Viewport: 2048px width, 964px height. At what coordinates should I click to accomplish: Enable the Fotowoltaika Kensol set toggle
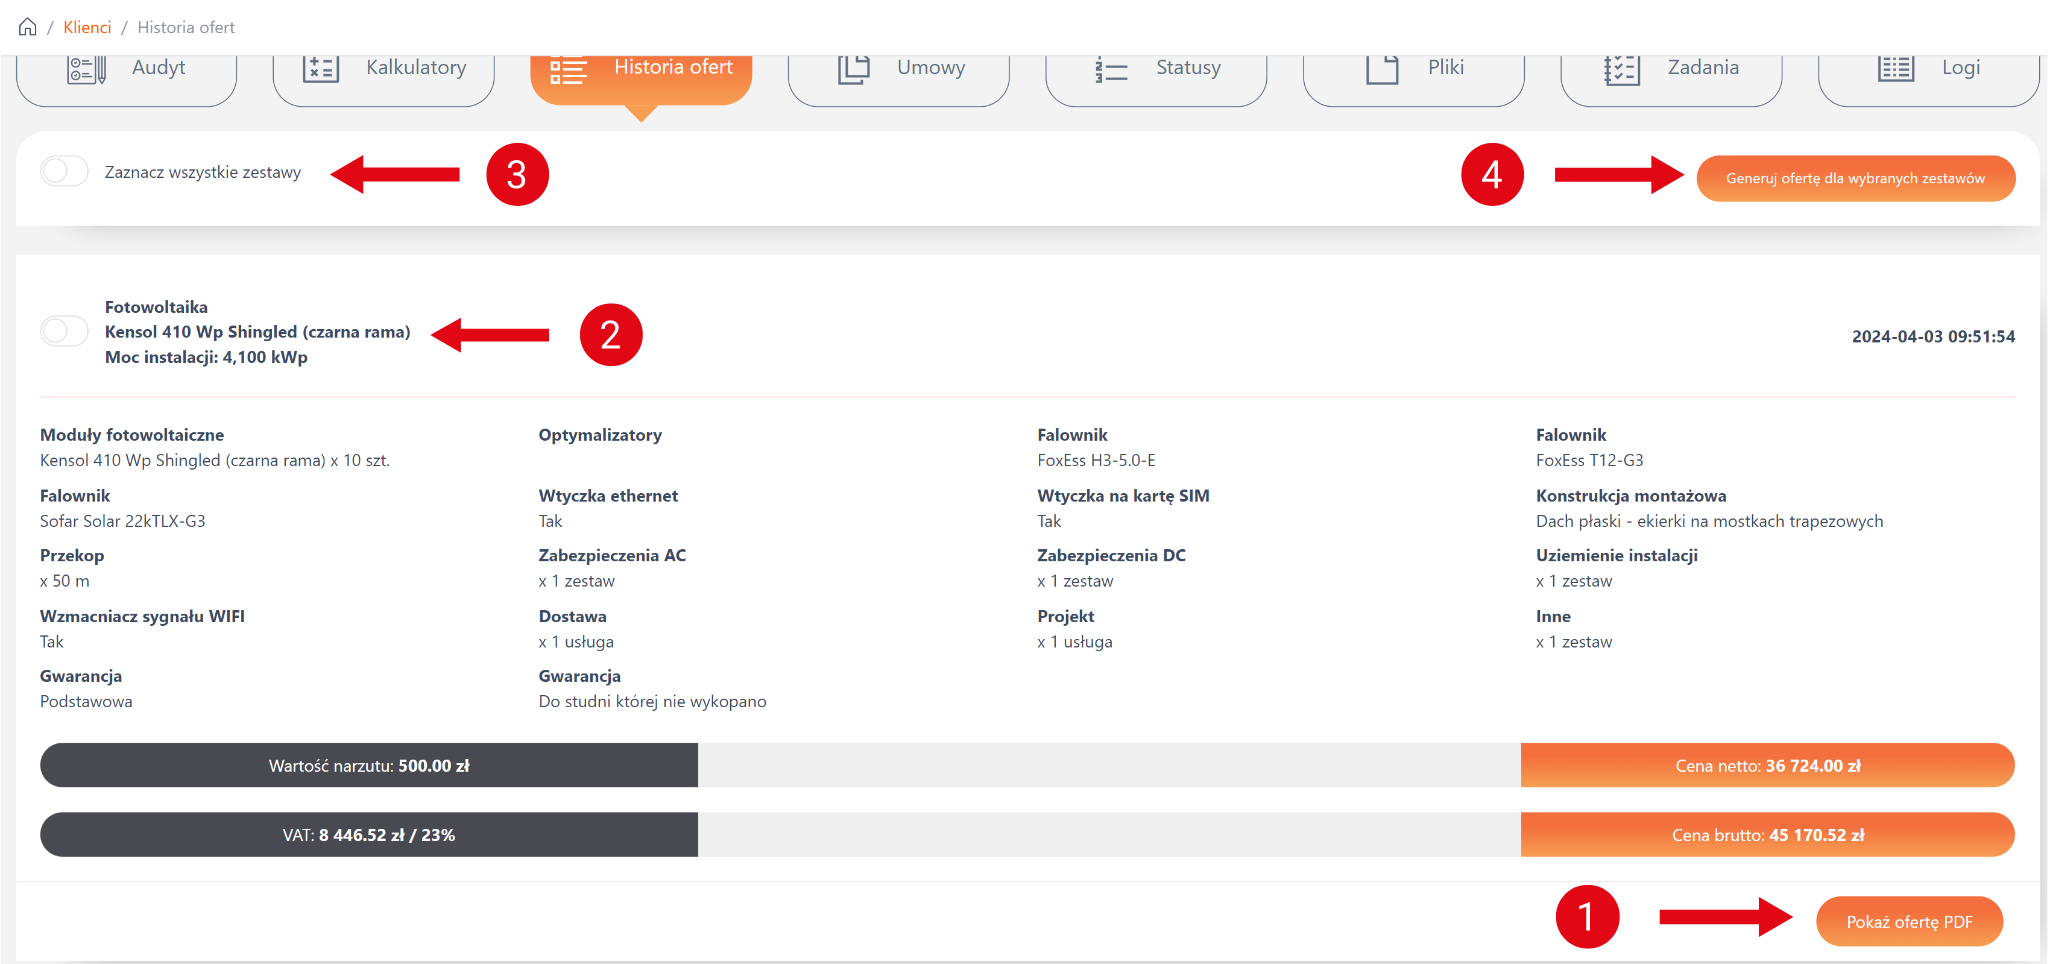[x=64, y=331]
